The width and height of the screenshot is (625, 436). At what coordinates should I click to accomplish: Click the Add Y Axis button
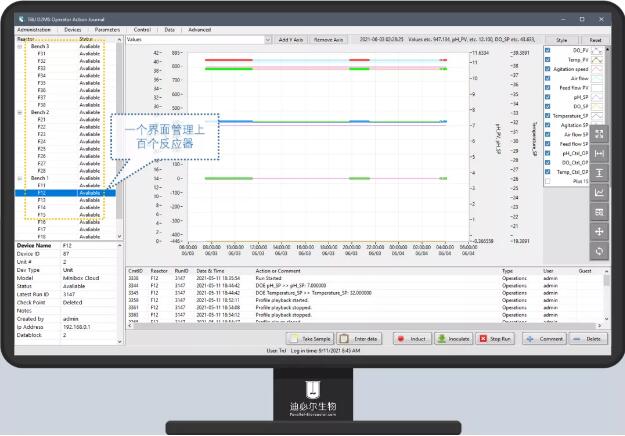(291, 40)
